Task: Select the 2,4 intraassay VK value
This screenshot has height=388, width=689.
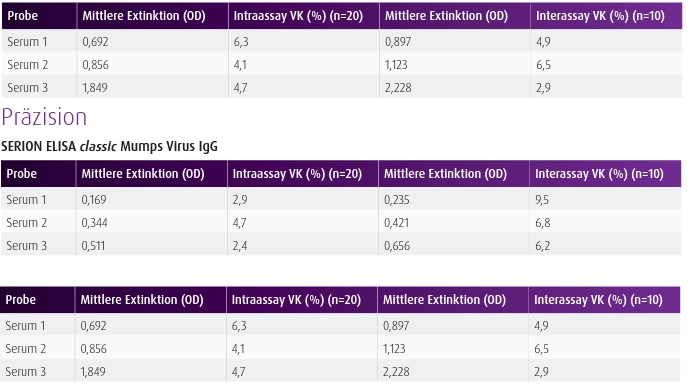Action: point(240,246)
